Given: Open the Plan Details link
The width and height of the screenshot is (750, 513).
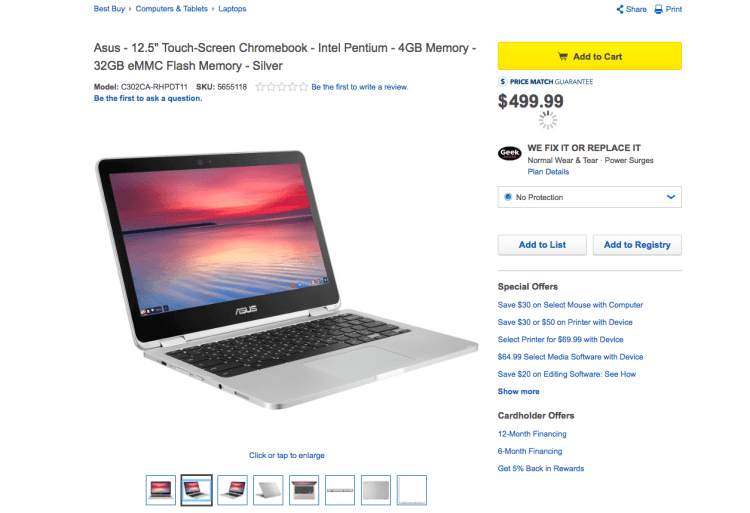Looking at the screenshot, I should pyautogui.click(x=548, y=172).
